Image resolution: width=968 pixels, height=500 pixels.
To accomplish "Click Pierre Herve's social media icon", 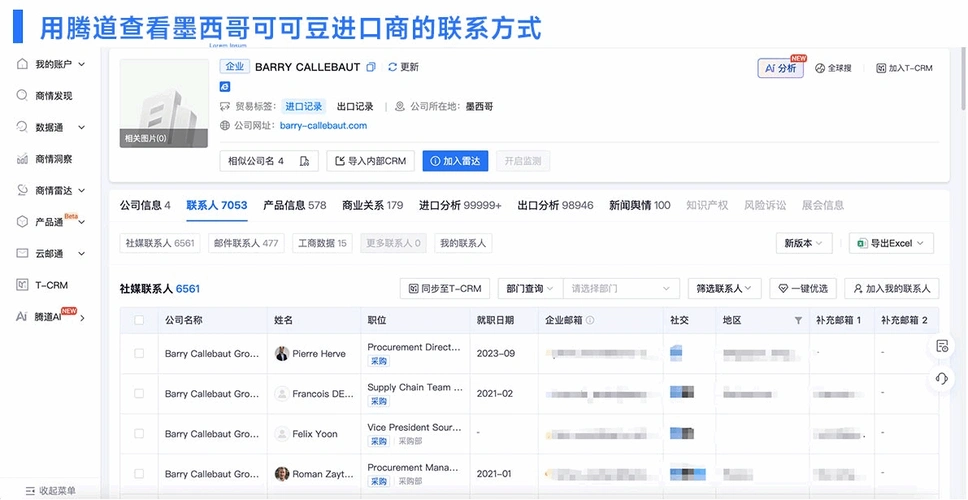I will 676,353.
